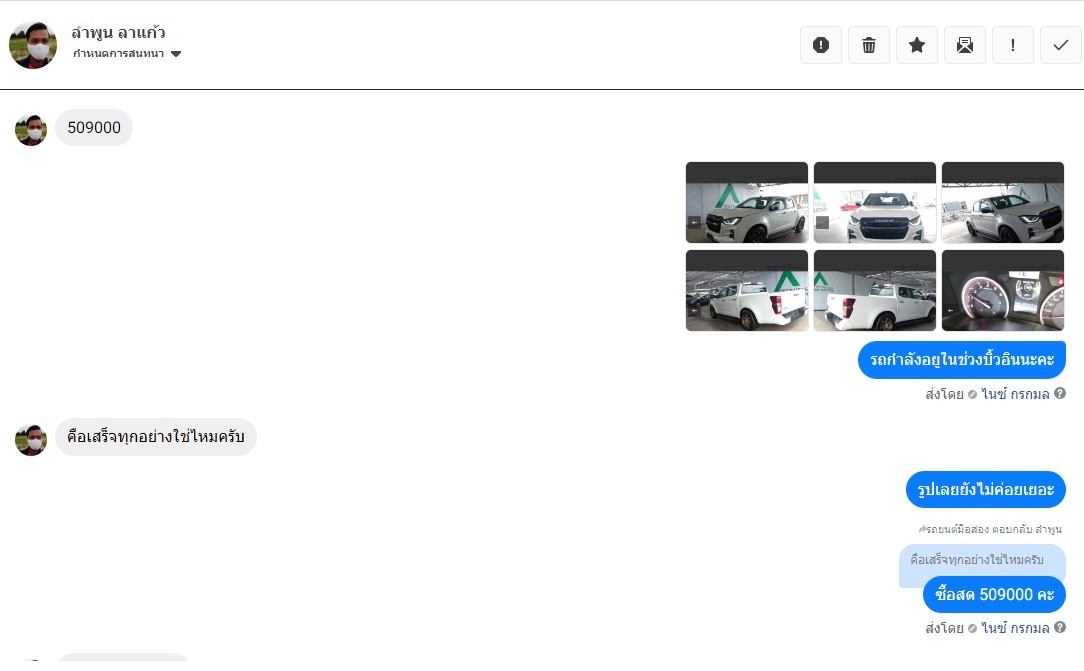Select message bubble reading 509000

pos(94,128)
